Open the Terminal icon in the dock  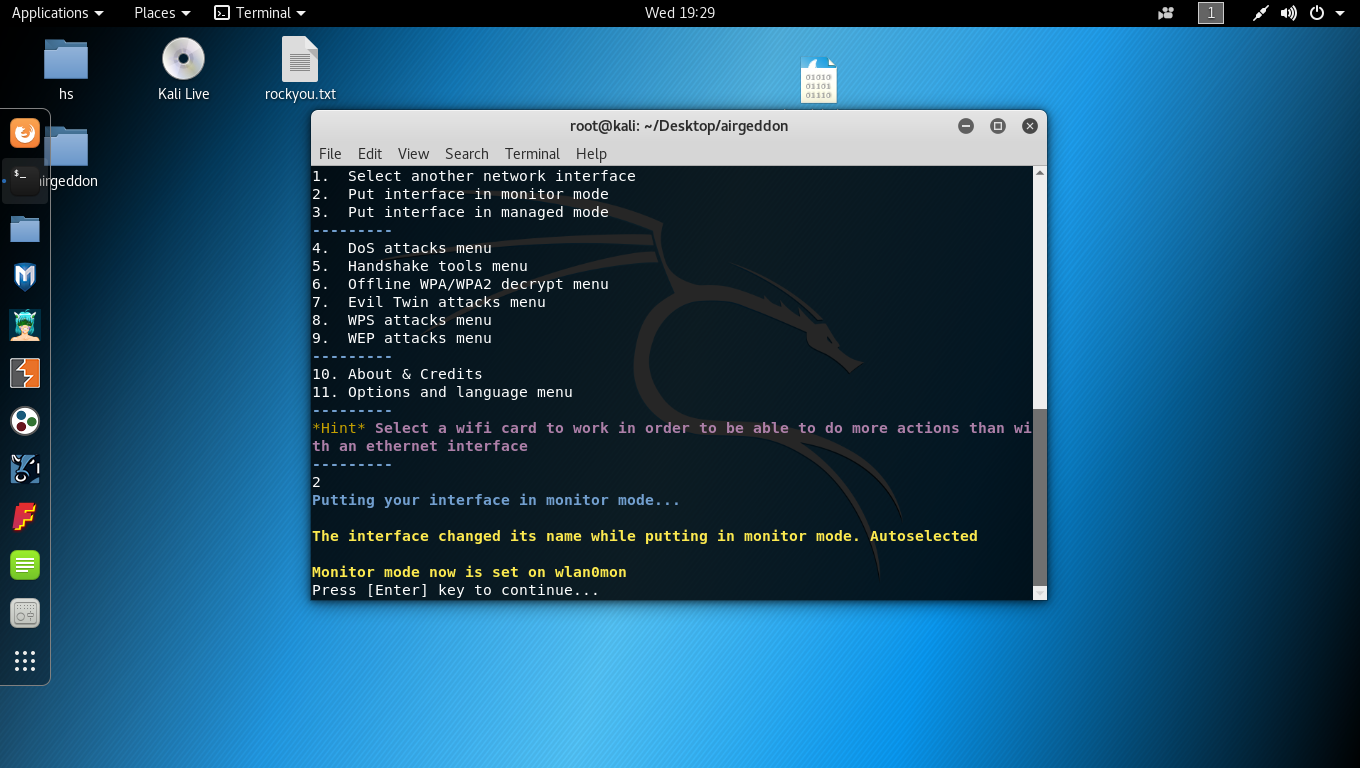pos(25,181)
